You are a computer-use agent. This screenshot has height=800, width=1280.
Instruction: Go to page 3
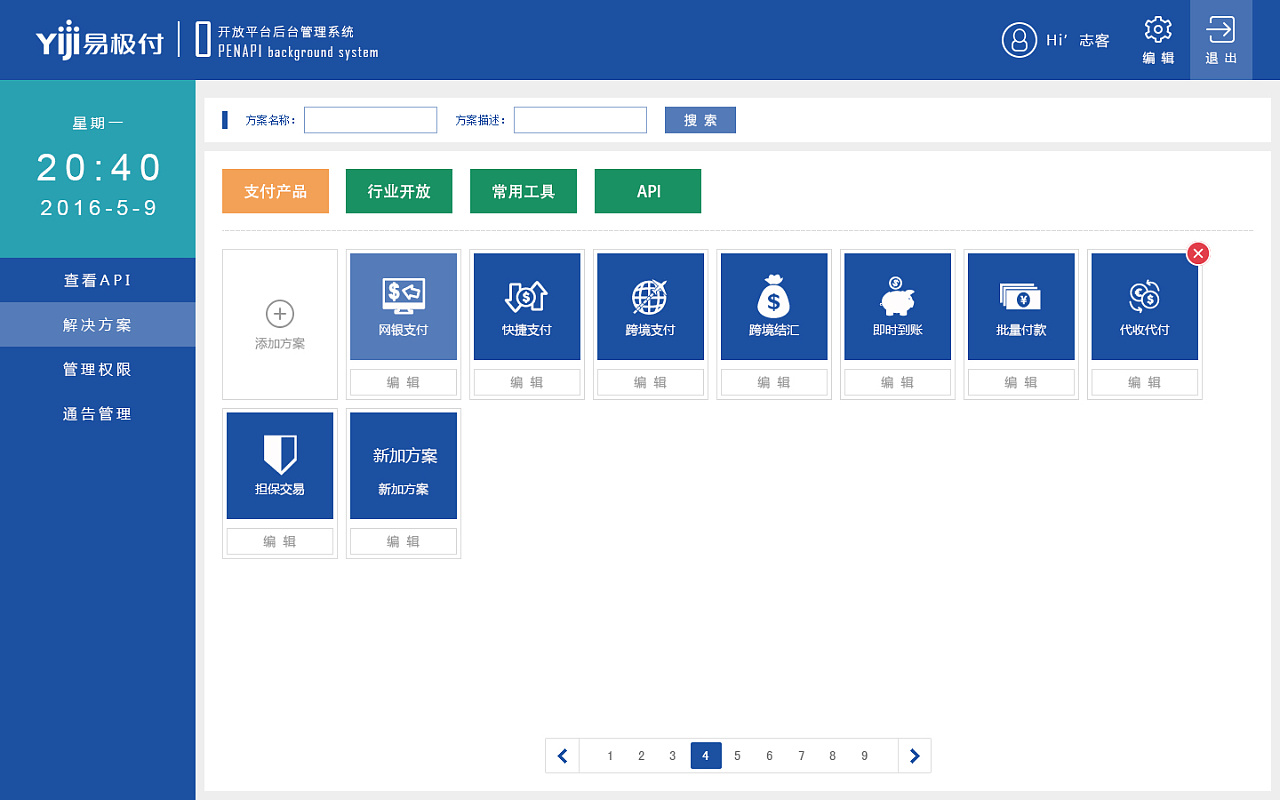click(673, 756)
